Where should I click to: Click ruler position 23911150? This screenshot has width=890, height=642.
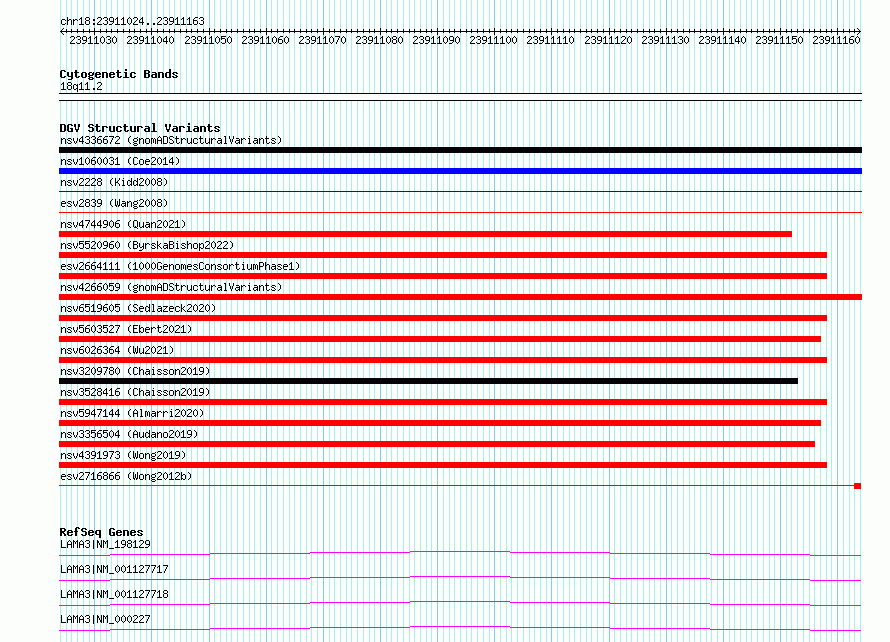click(779, 40)
